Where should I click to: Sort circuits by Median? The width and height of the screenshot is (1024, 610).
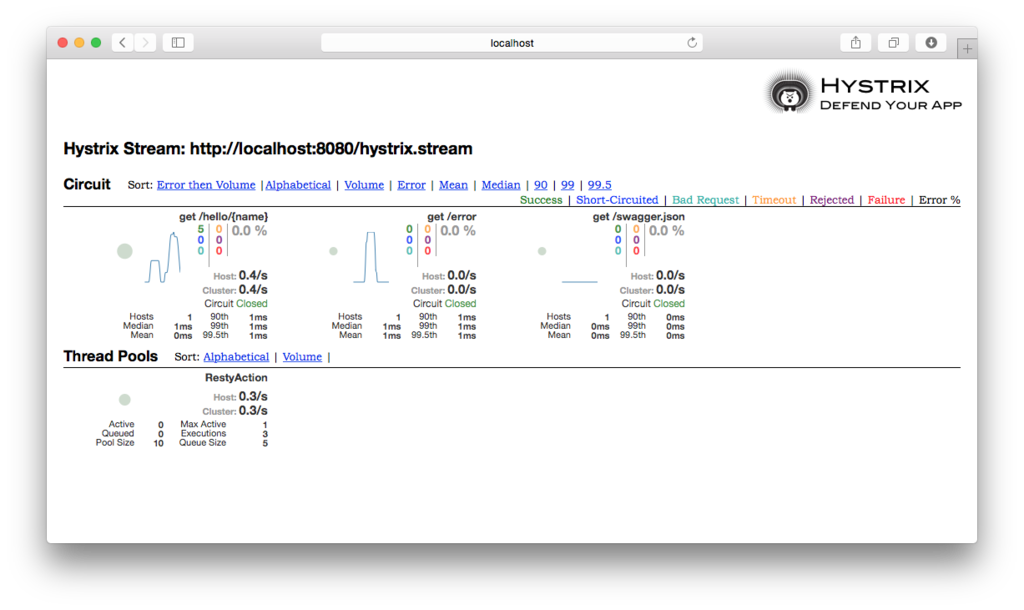click(x=501, y=185)
